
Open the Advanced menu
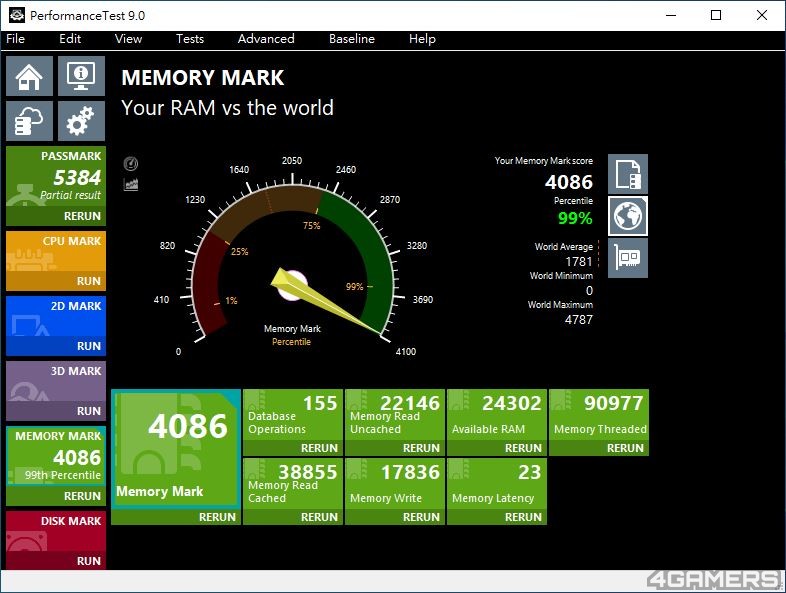coord(266,39)
